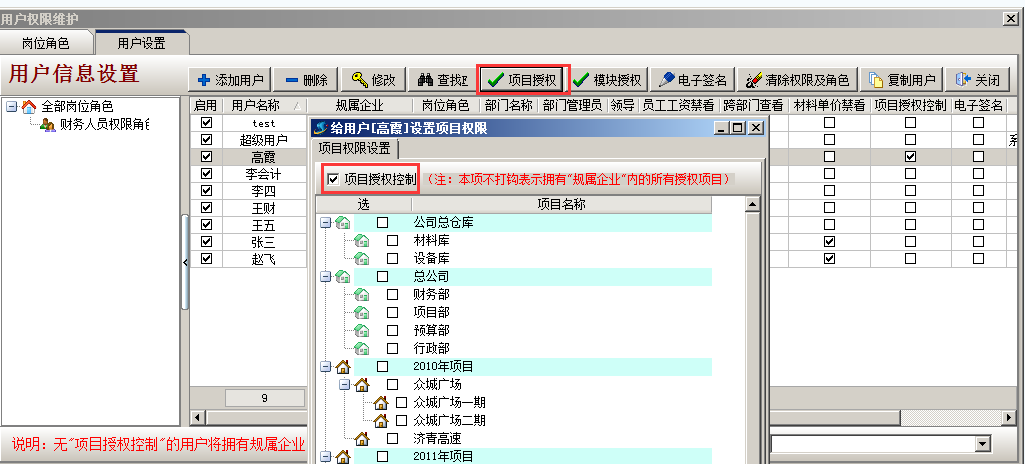Click the 复制用户 copy user button
1025x464 pixels.
click(902, 80)
